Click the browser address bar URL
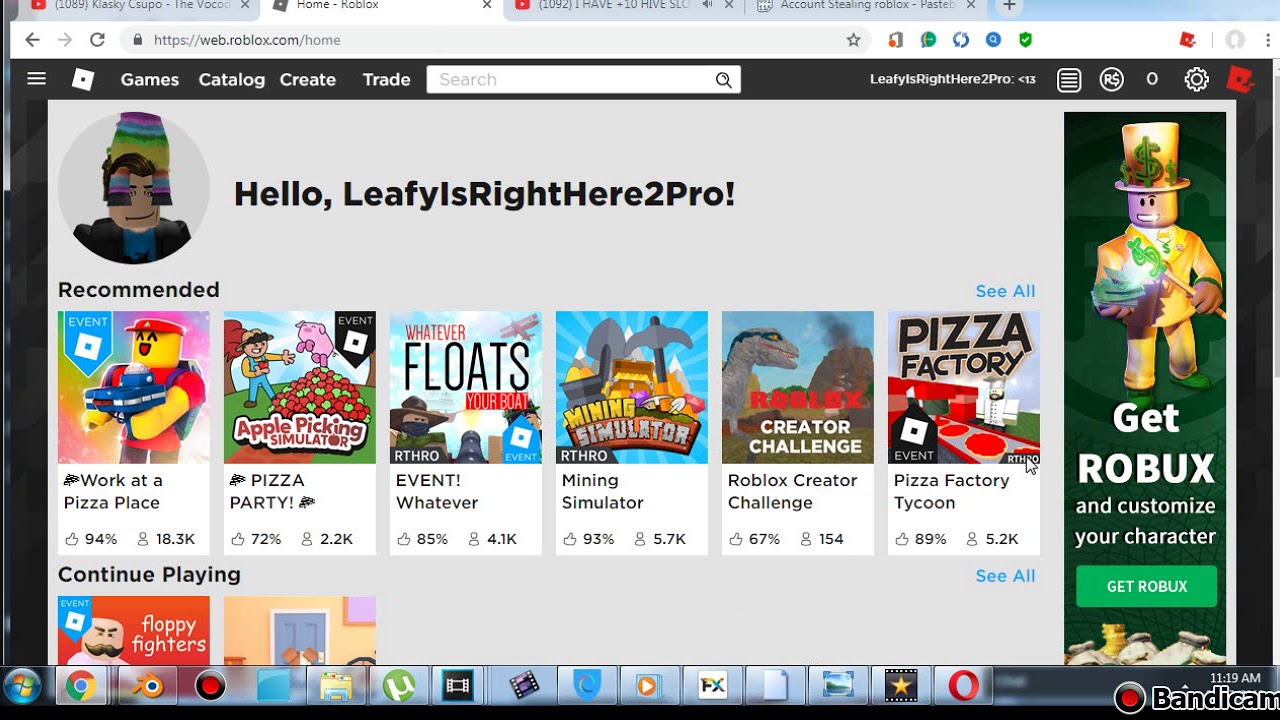The image size is (1280, 720). (x=247, y=40)
